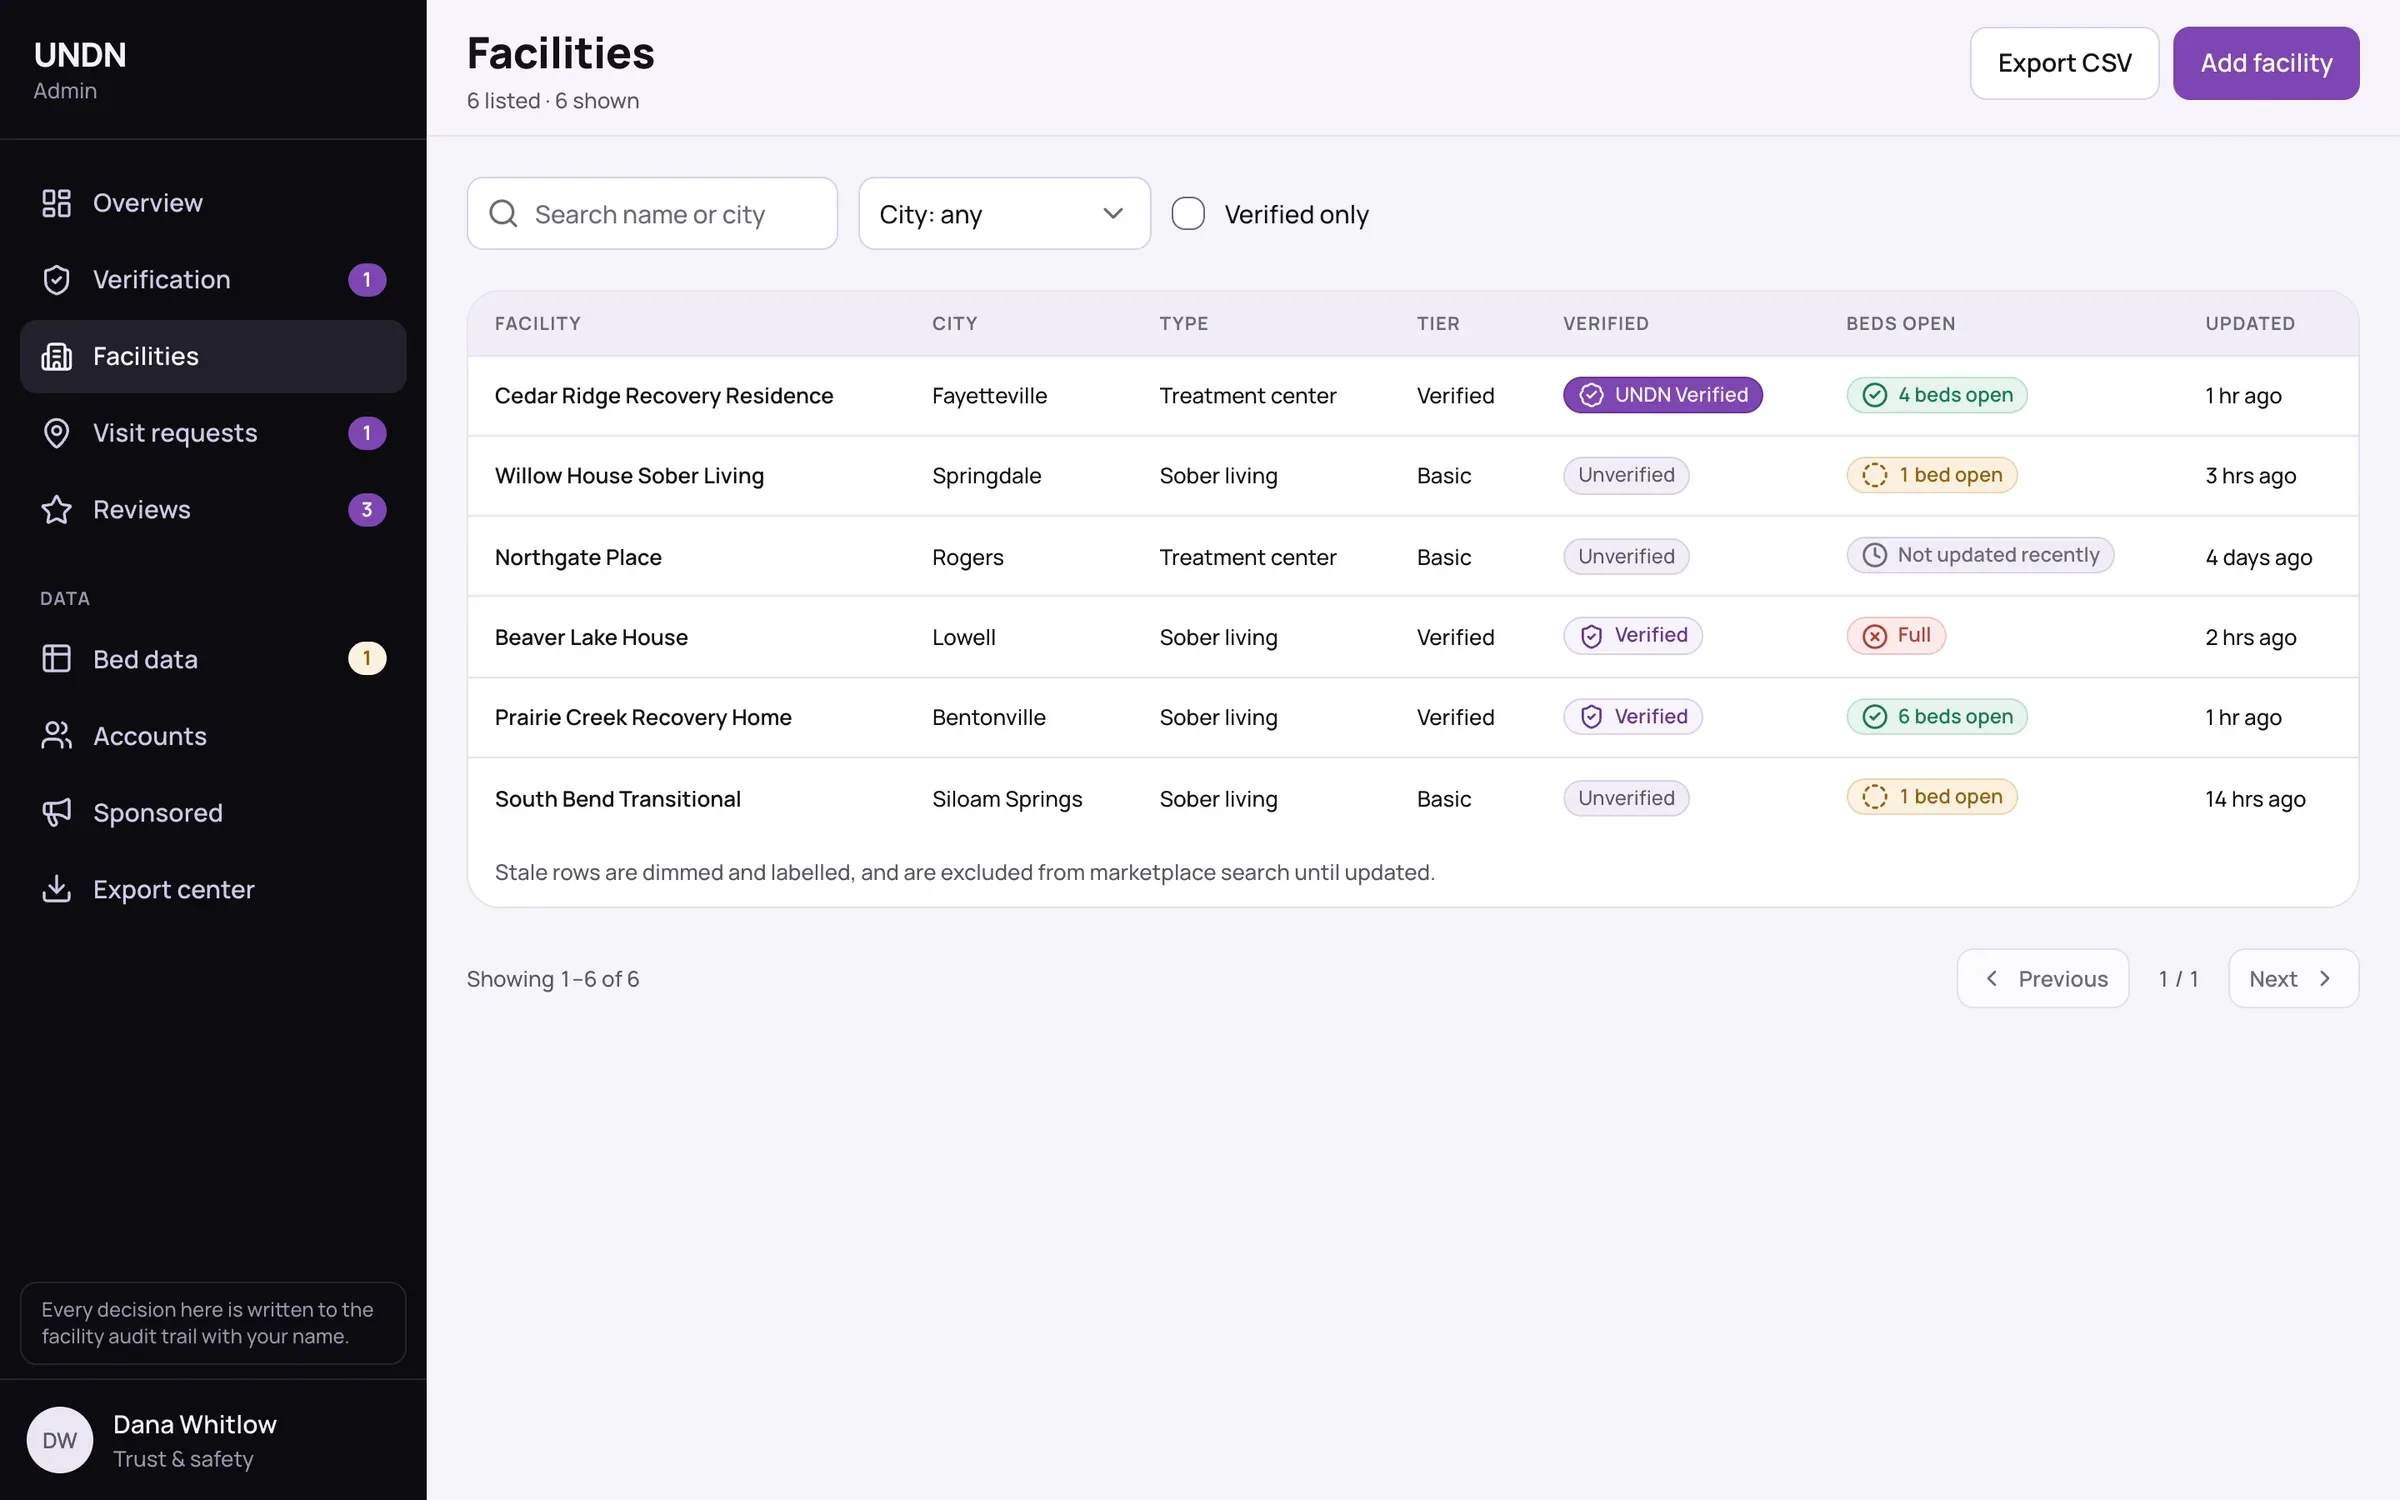
Task: Click the Visit requests map pin icon
Action: [56, 433]
